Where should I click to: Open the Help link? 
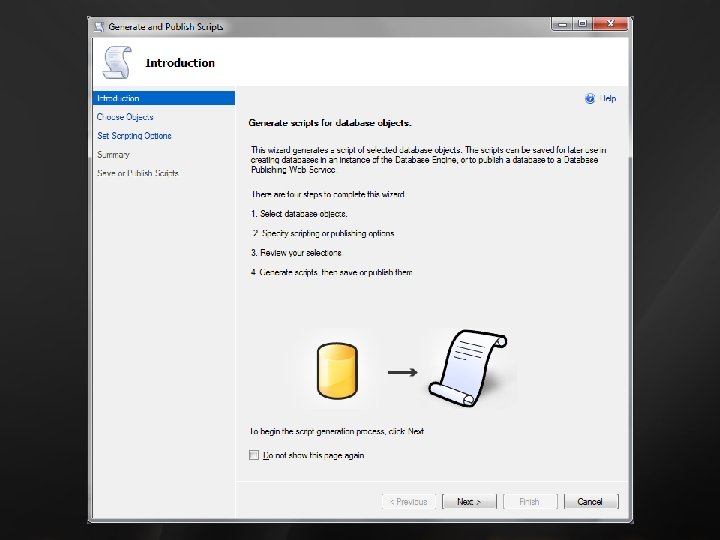point(608,98)
